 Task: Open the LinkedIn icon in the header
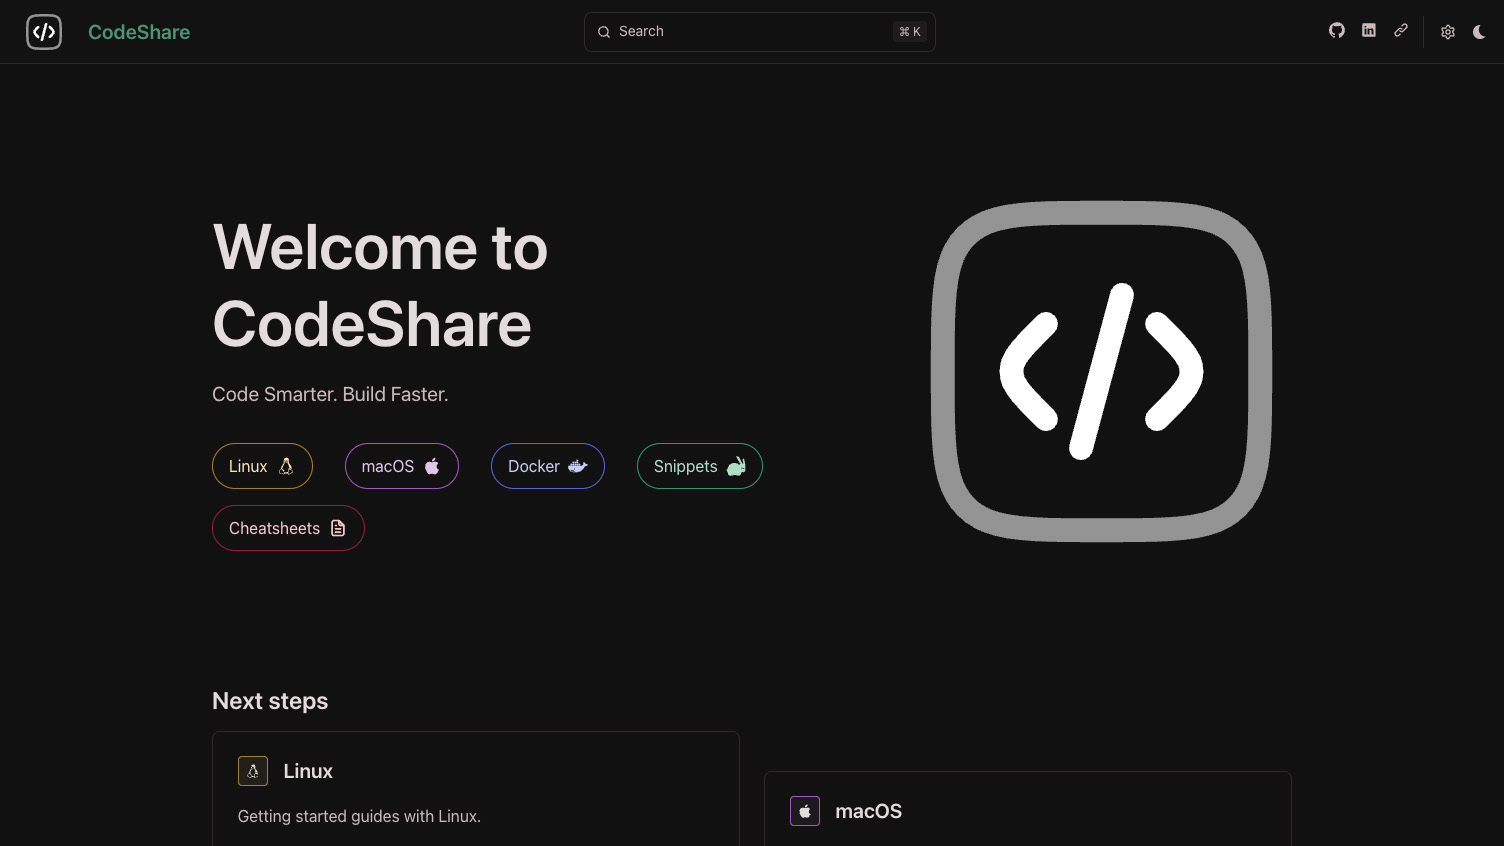point(1368,30)
